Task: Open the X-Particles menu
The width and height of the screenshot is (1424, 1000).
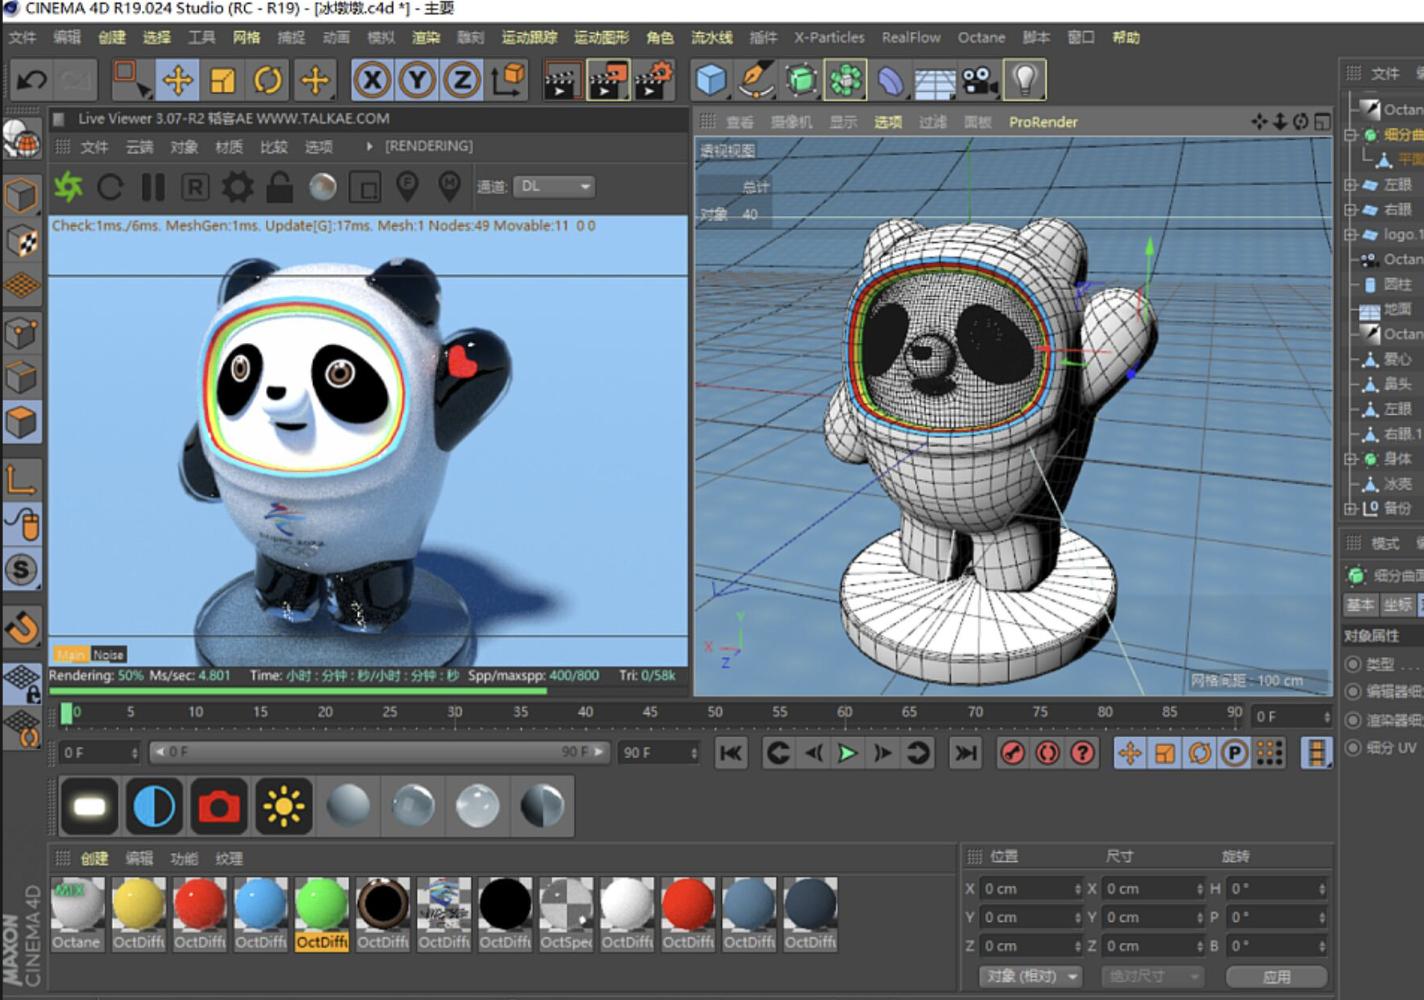Action: point(829,38)
